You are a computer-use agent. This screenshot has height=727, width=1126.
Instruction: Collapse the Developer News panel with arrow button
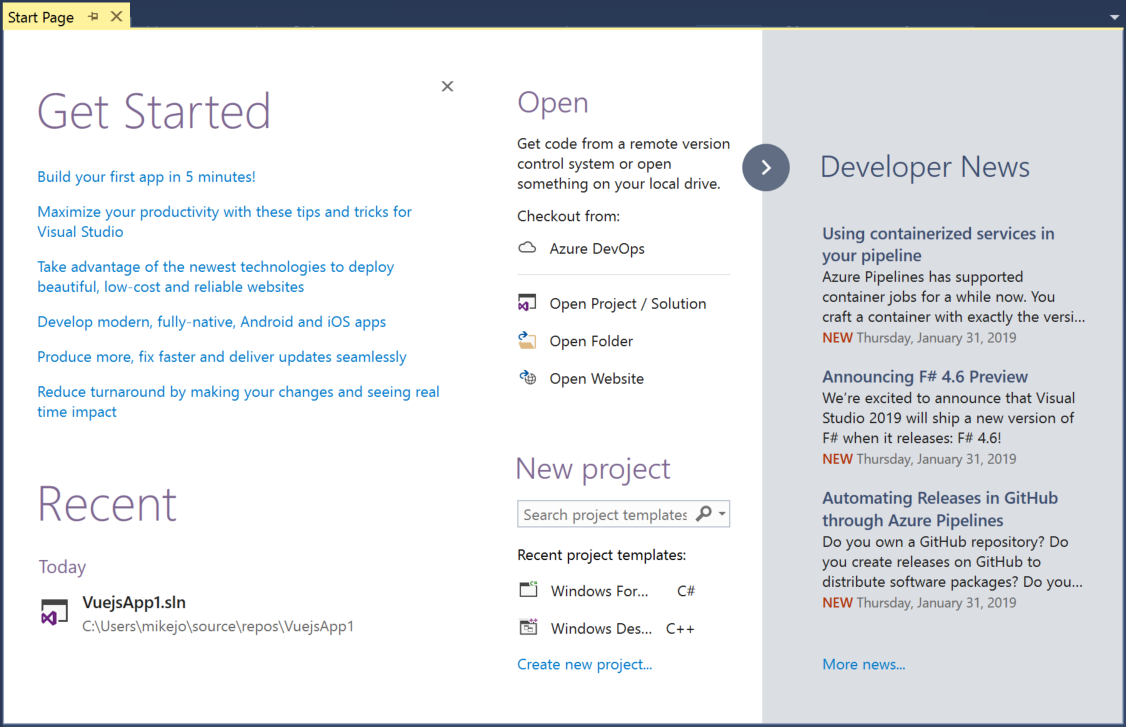[765, 167]
